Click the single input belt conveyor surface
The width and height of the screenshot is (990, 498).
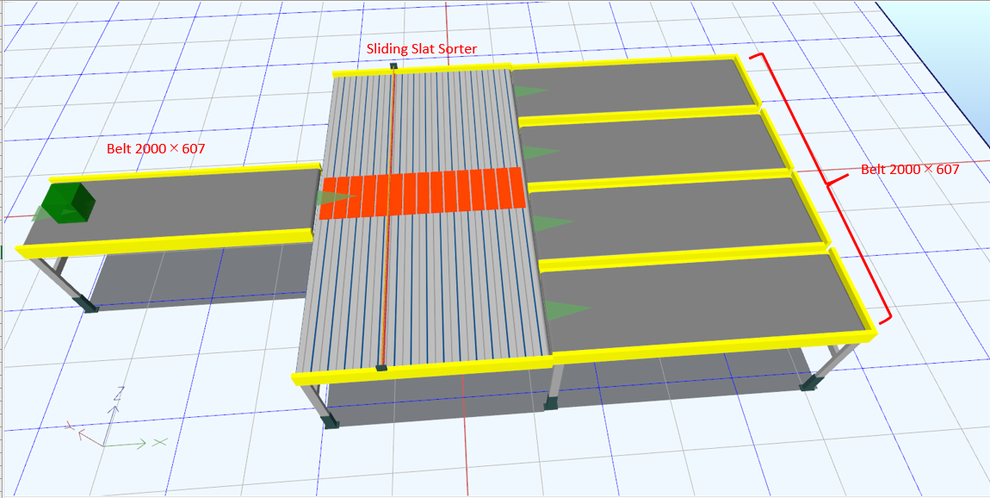(x=183, y=206)
